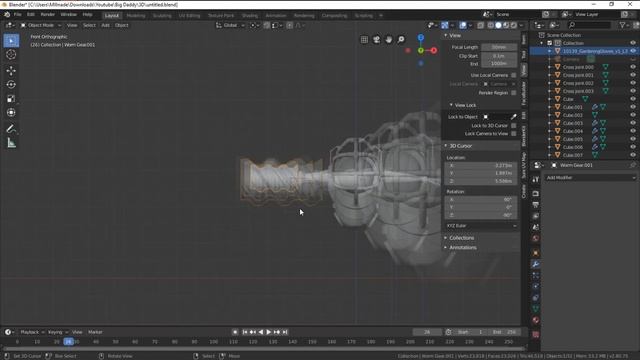Select the Transform tool
Viewport: 640px width, 360px height.
tap(11, 112)
